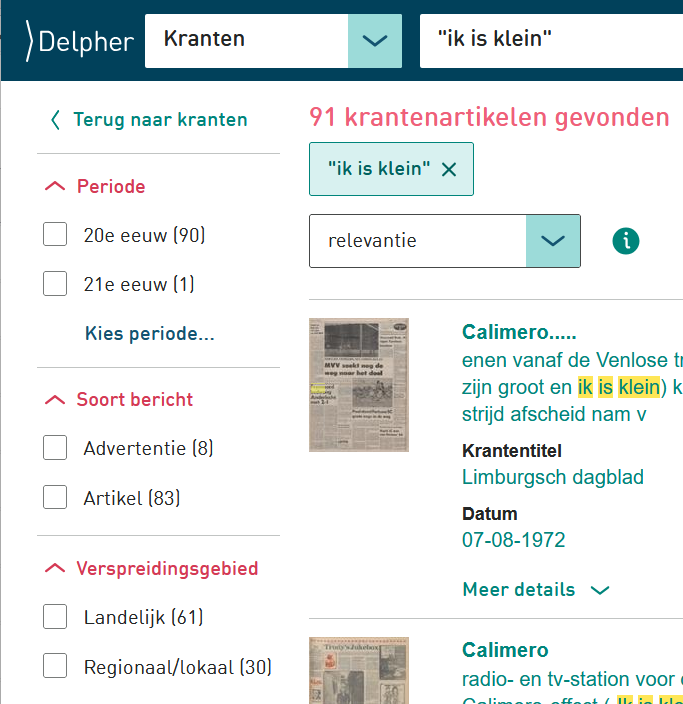The image size is (683, 704).
Task: Click the date 07-08-1972
Action: [513, 540]
